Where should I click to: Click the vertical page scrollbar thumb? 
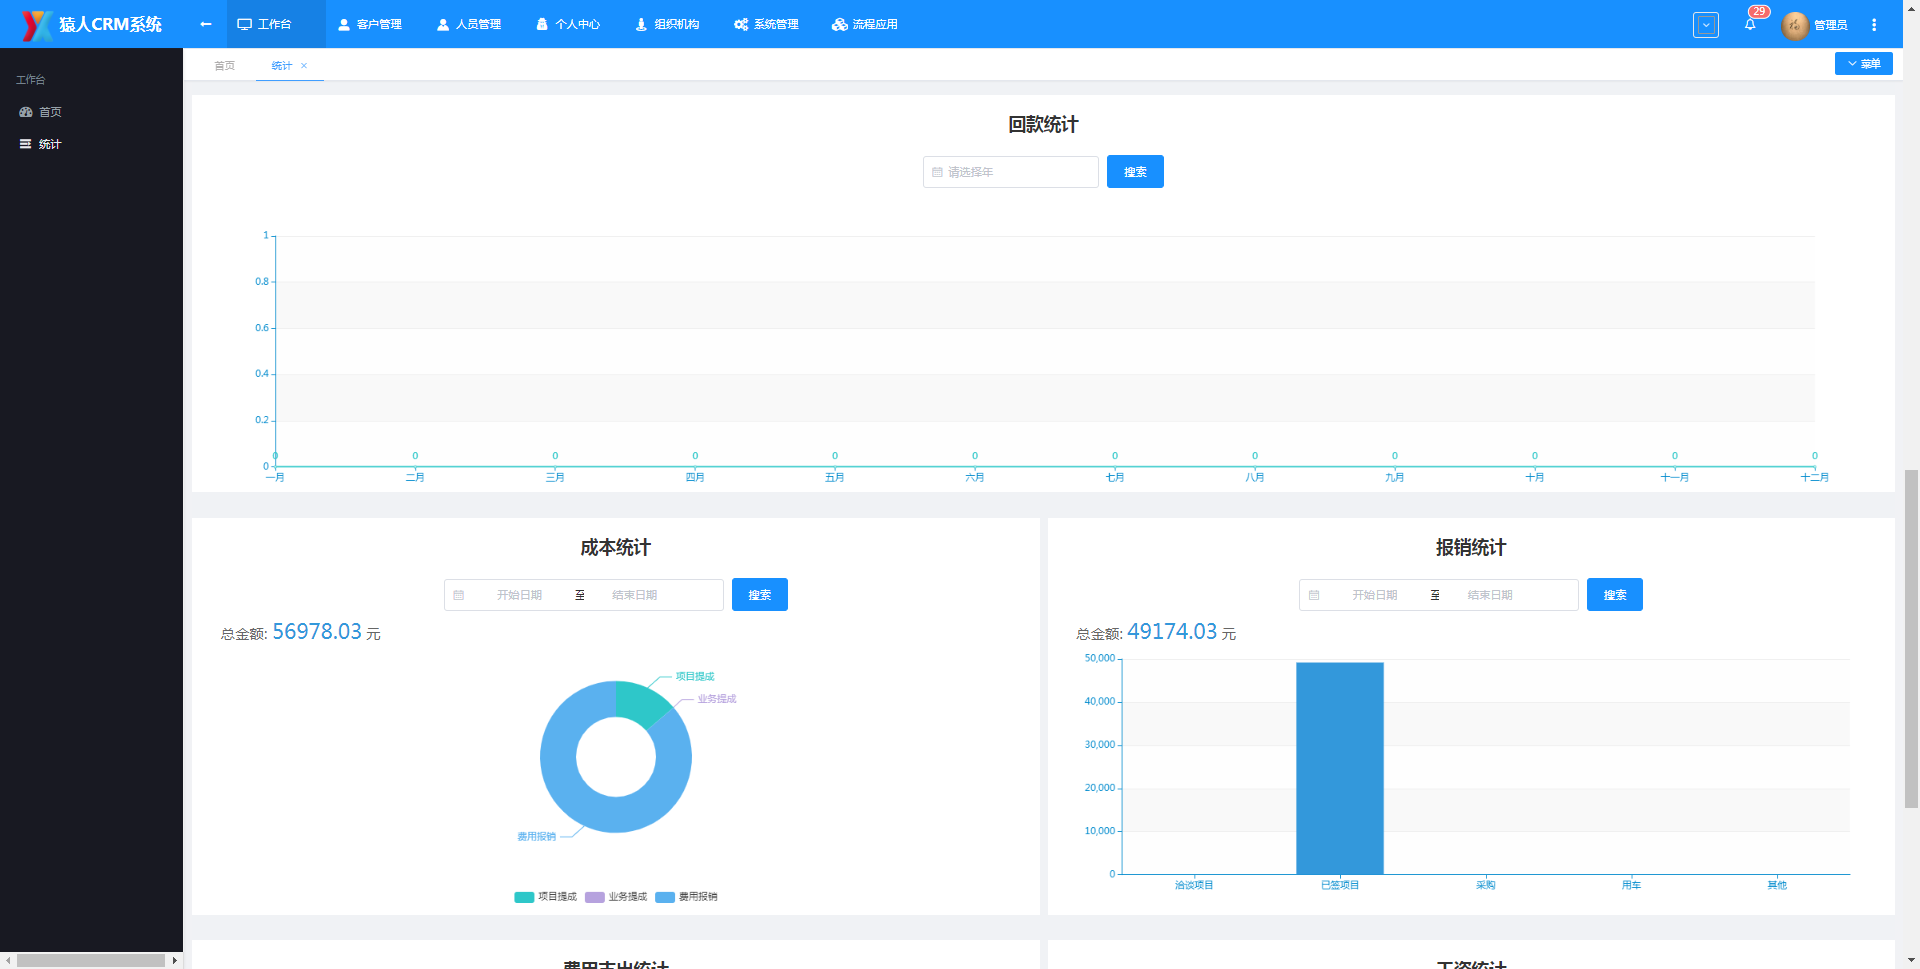coord(1911,638)
